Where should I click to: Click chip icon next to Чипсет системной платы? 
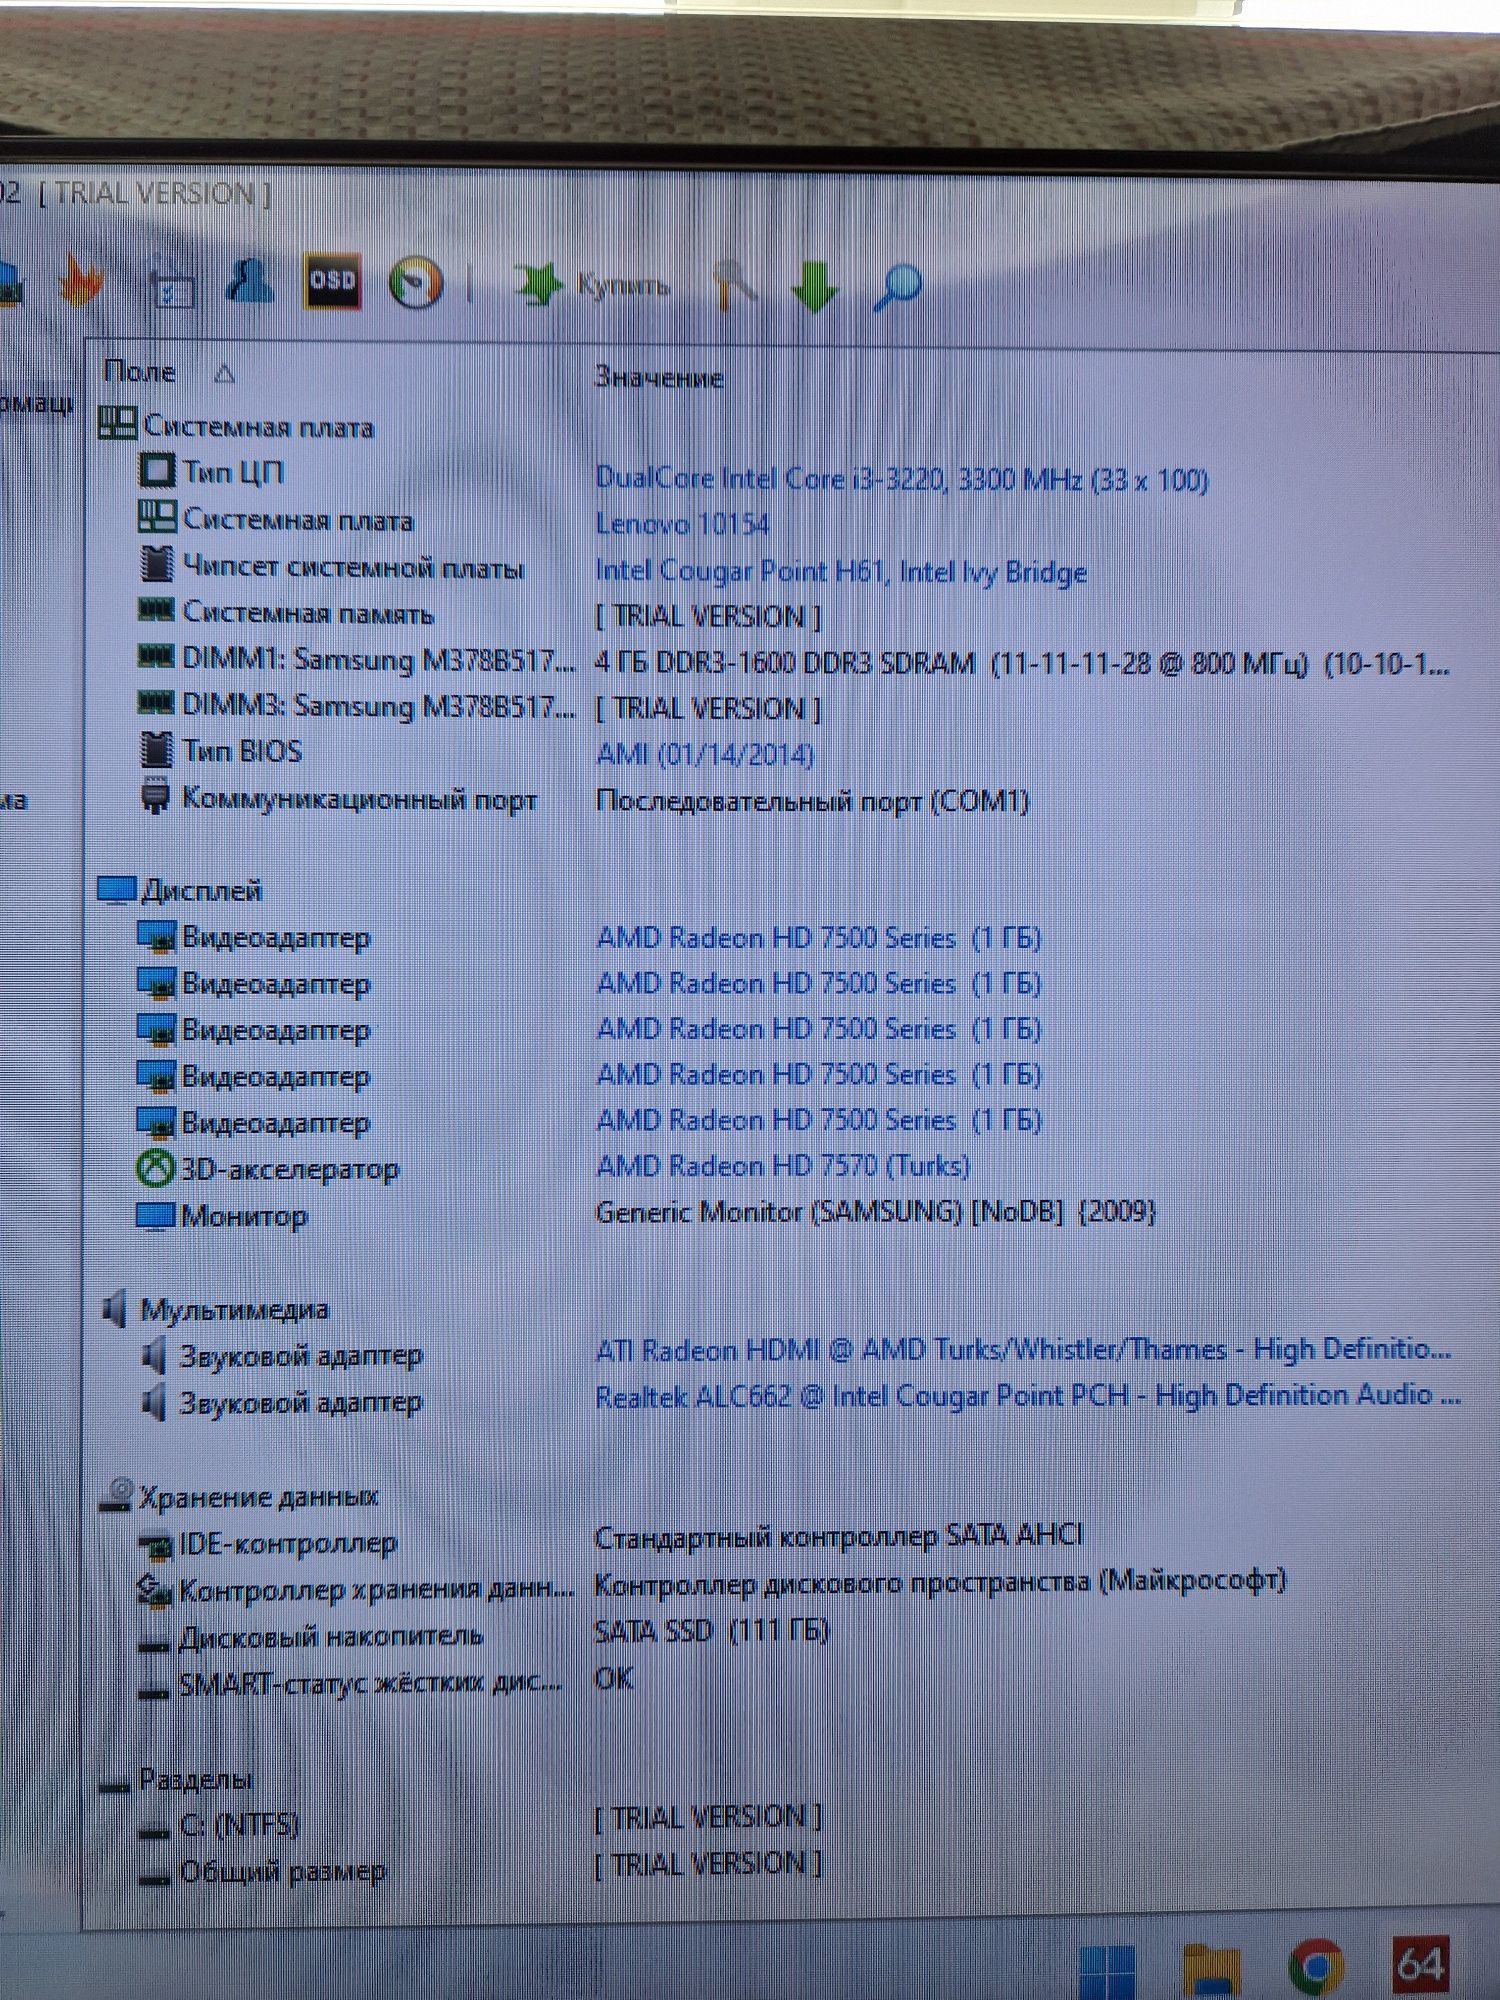coord(156,564)
